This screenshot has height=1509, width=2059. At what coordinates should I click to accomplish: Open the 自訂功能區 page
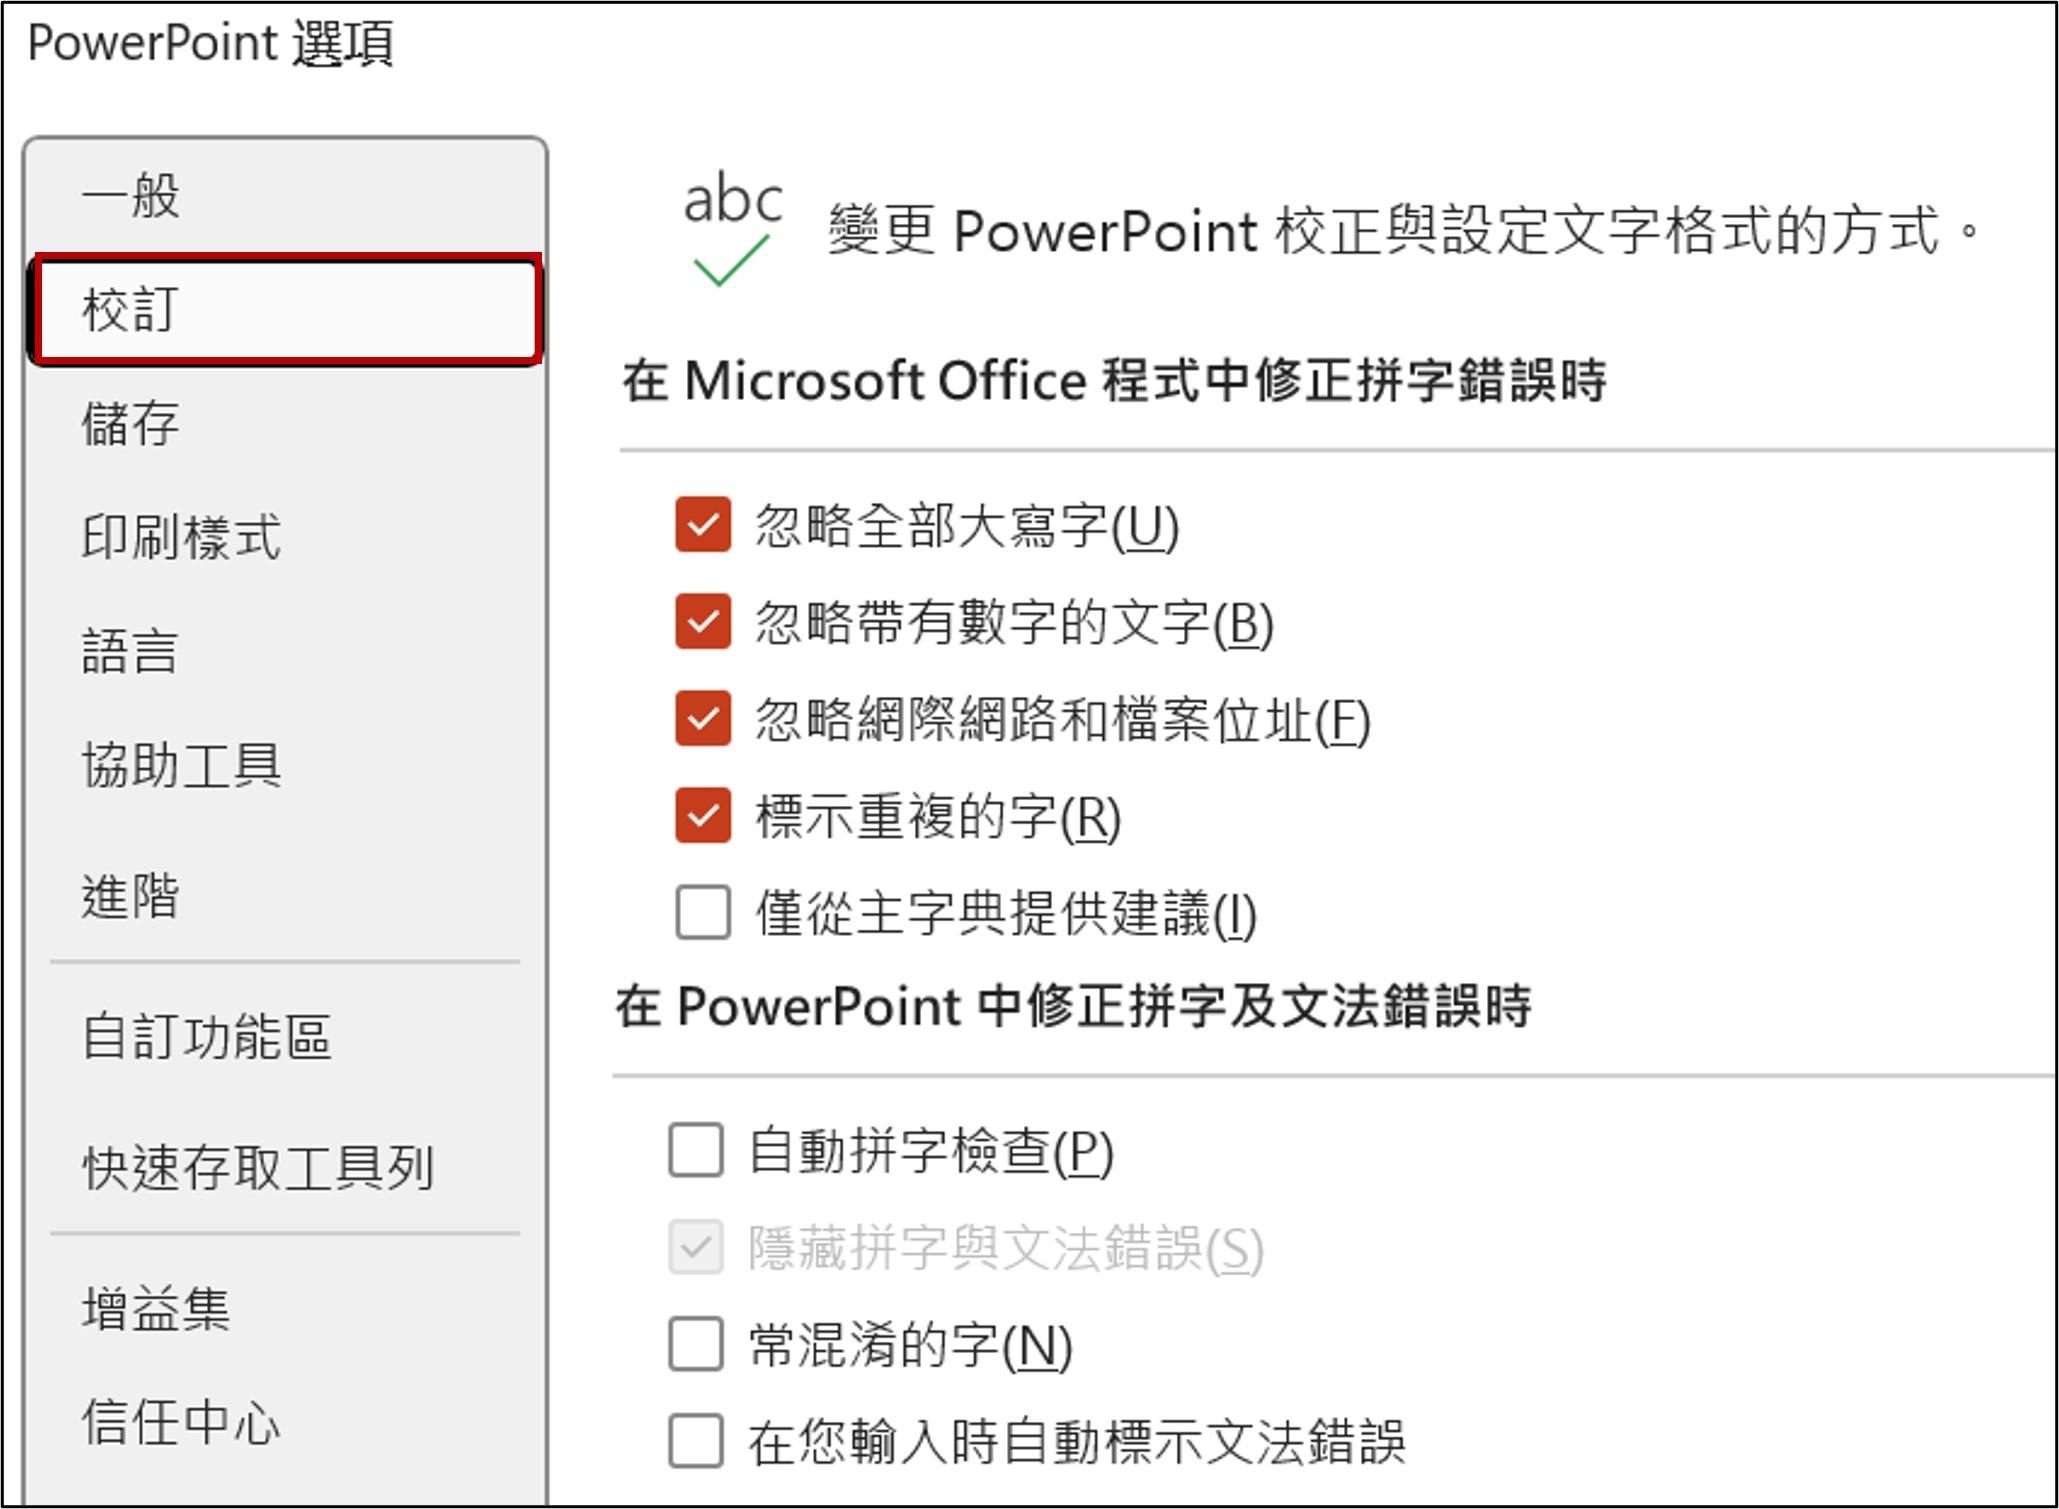206,1036
